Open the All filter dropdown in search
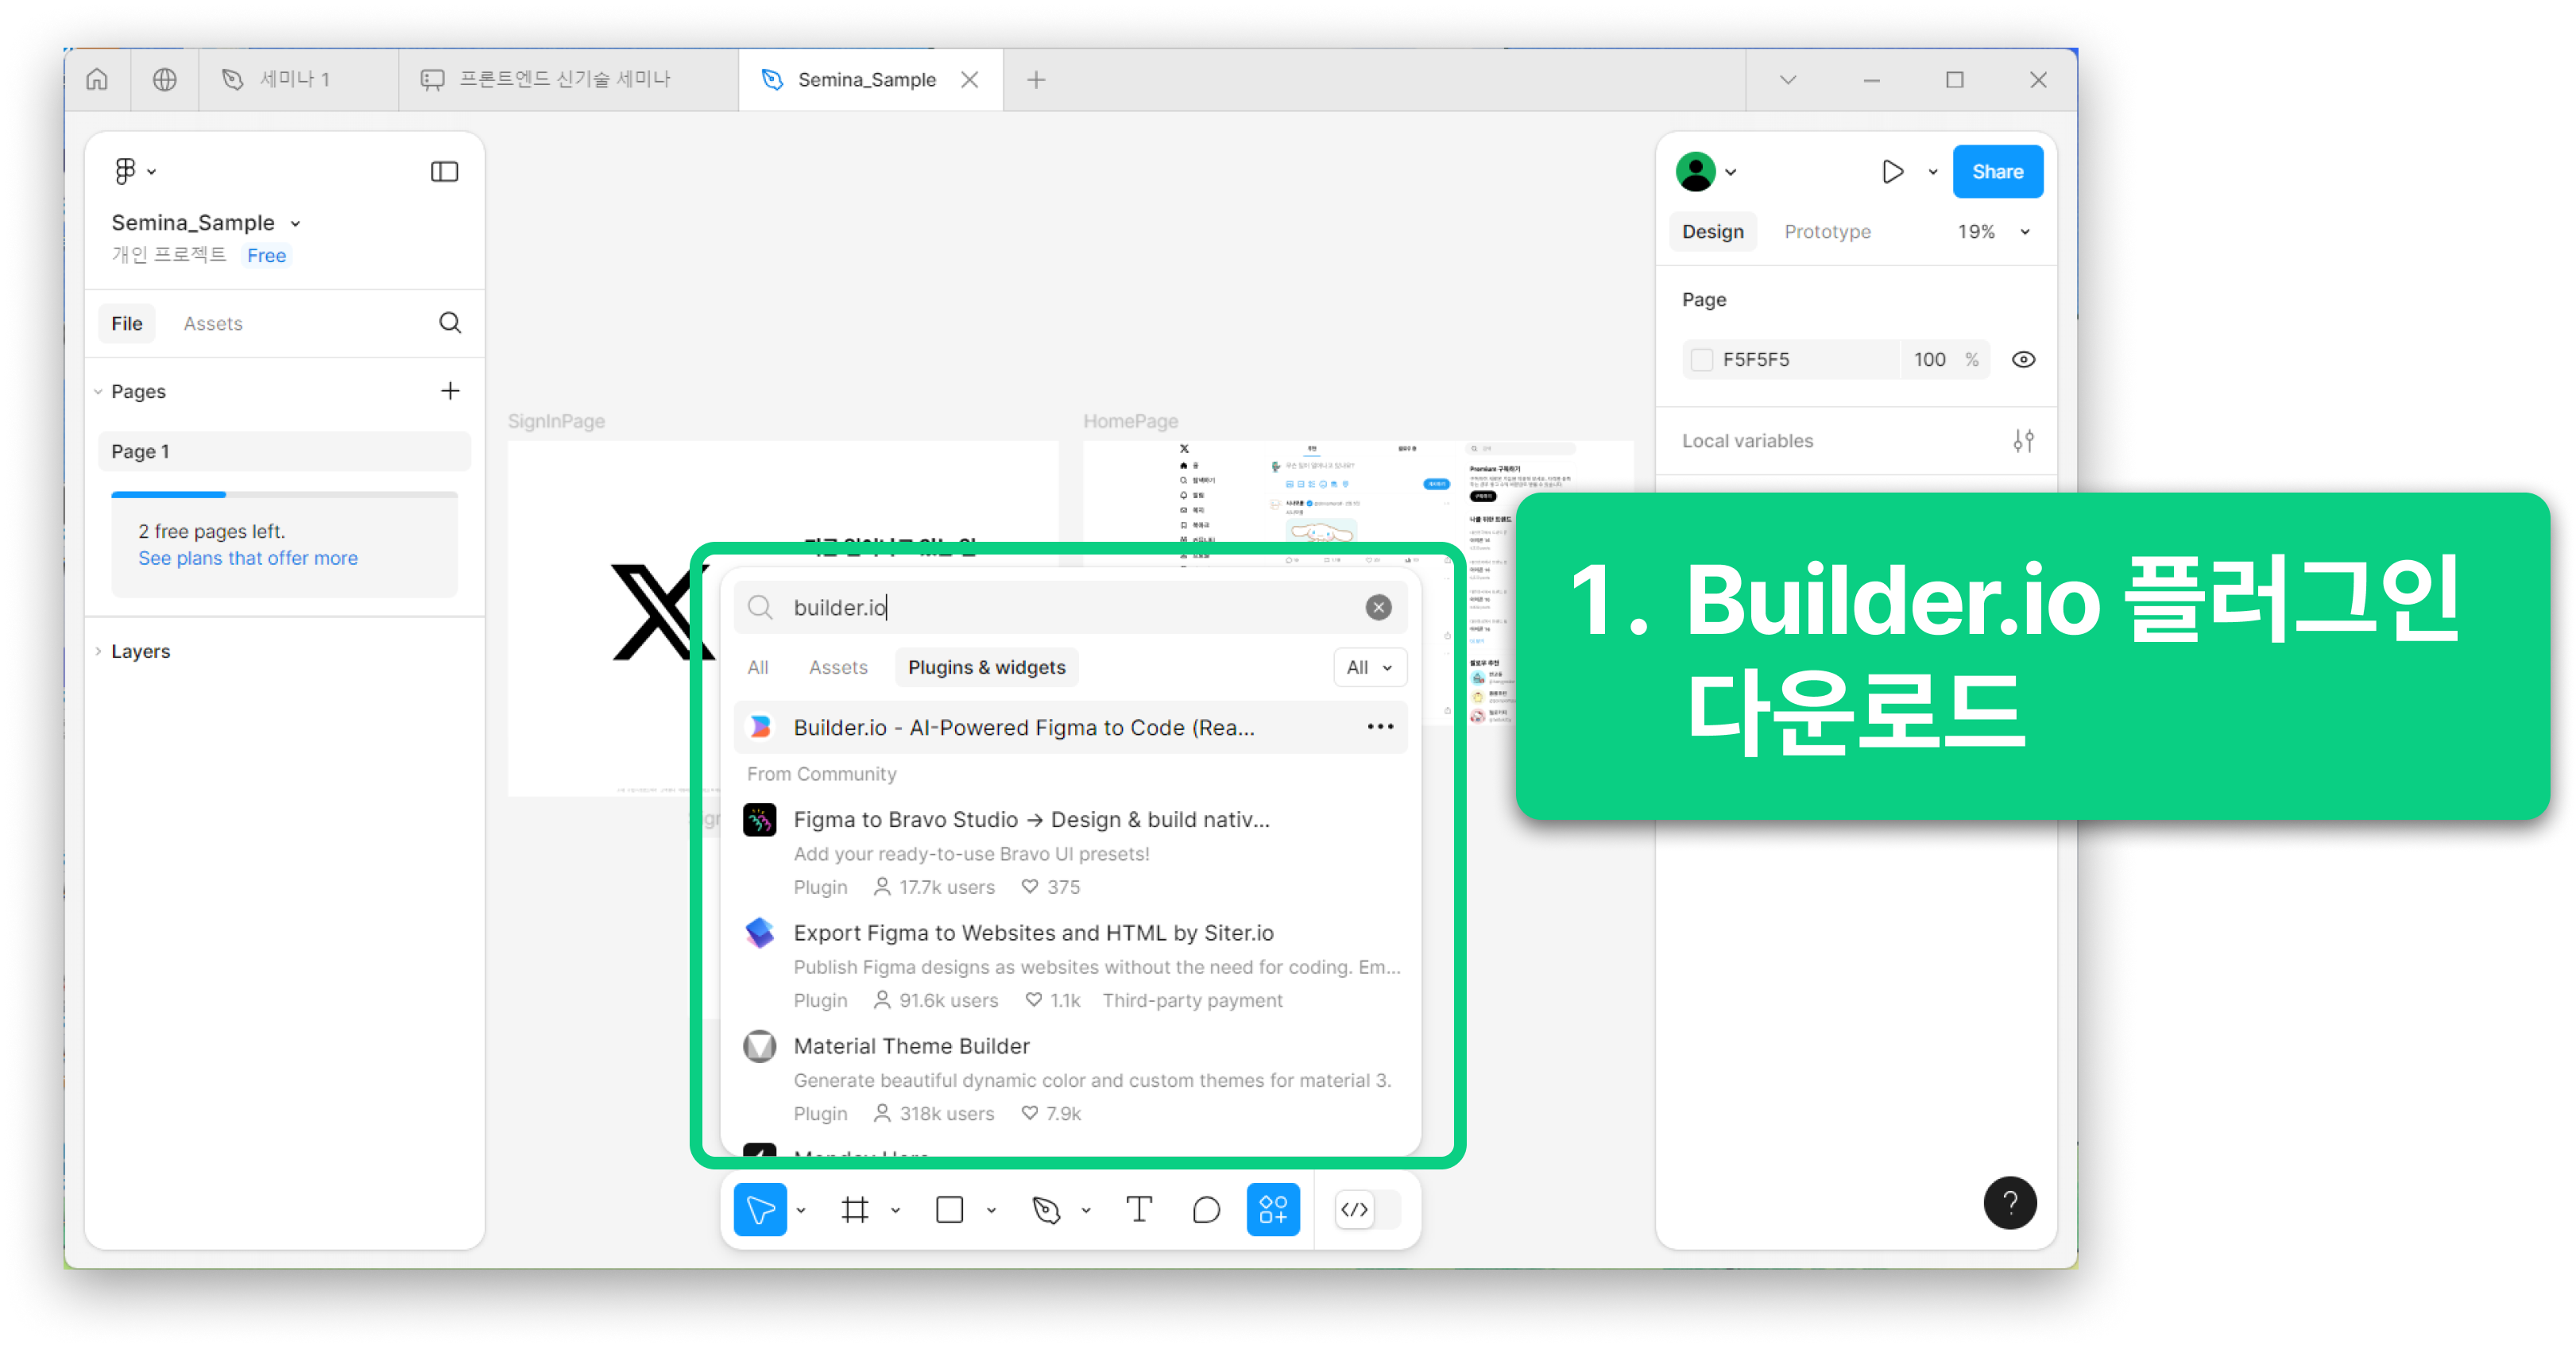 tap(1369, 667)
